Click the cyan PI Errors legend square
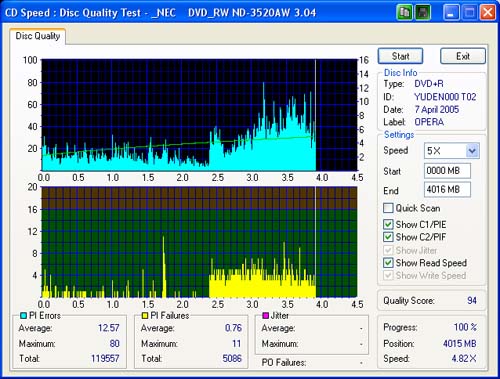500x379 pixels. (23, 315)
